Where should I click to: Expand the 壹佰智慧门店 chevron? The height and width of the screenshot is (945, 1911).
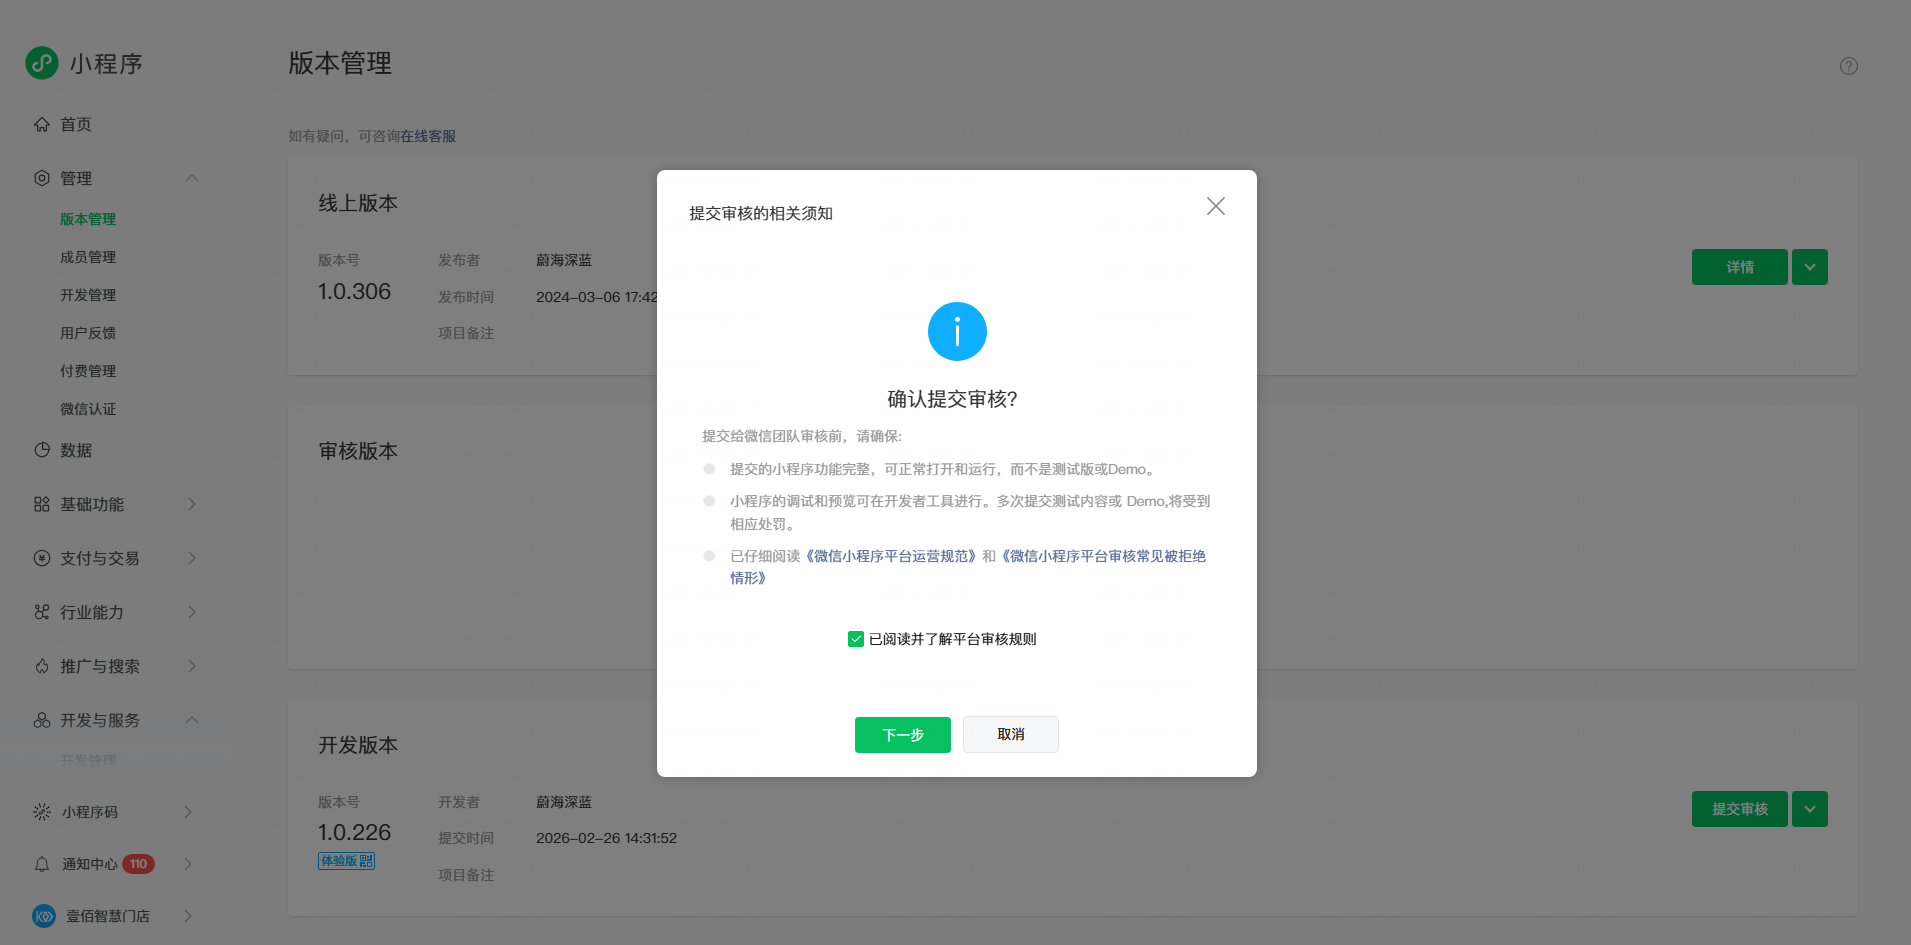(188, 916)
